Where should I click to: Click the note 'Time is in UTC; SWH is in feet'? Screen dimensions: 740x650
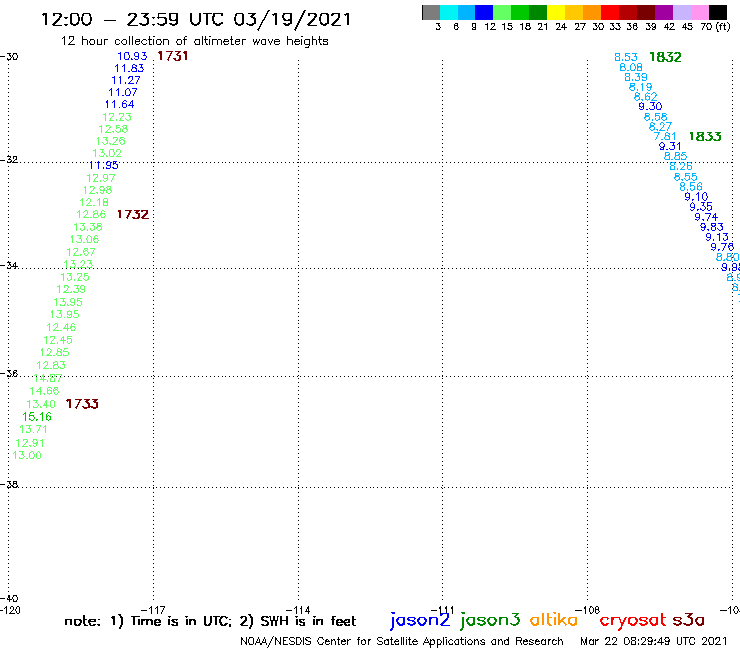pyautogui.click(x=210, y=621)
